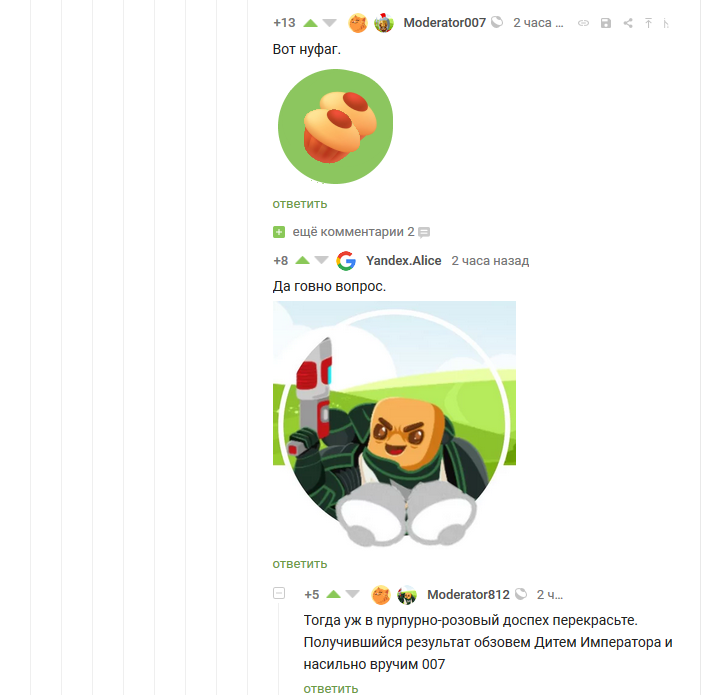Save Moderator007's comment with the floppy icon
The width and height of the screenshot is (701, 695).
click(x=606, y=23)
